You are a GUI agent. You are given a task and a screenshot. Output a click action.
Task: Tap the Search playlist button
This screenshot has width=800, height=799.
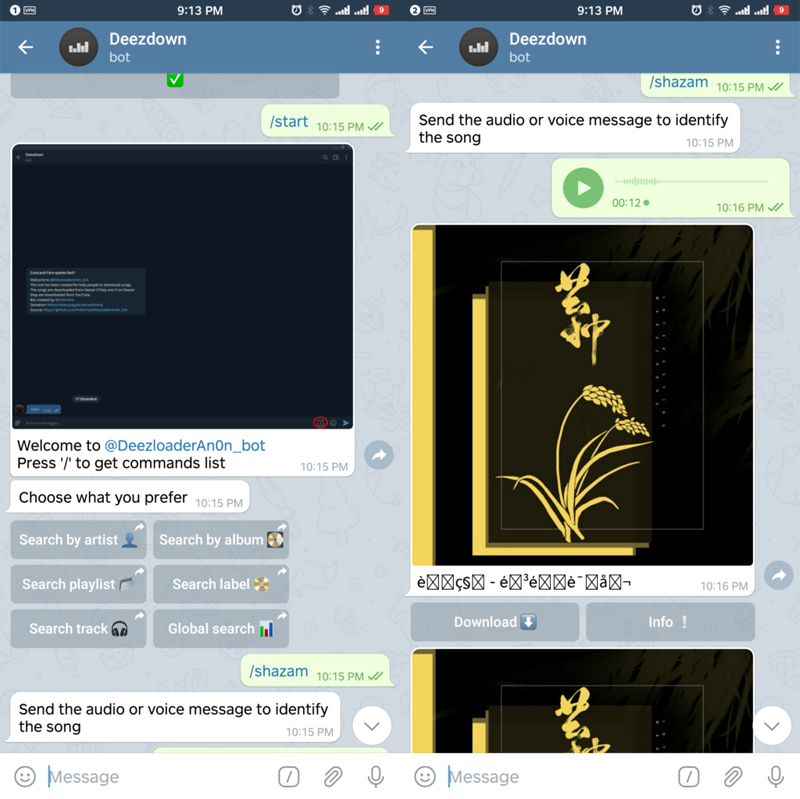pyautogui.click(x=78, y=584)
